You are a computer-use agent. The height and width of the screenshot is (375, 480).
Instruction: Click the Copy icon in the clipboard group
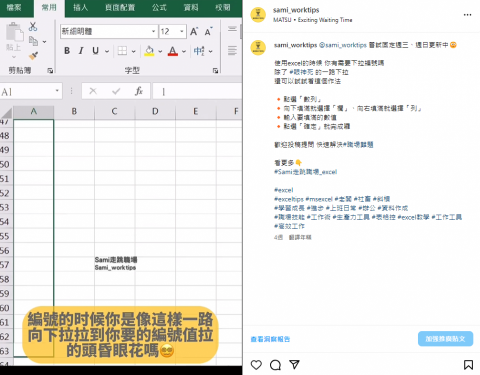pos(33,41)
